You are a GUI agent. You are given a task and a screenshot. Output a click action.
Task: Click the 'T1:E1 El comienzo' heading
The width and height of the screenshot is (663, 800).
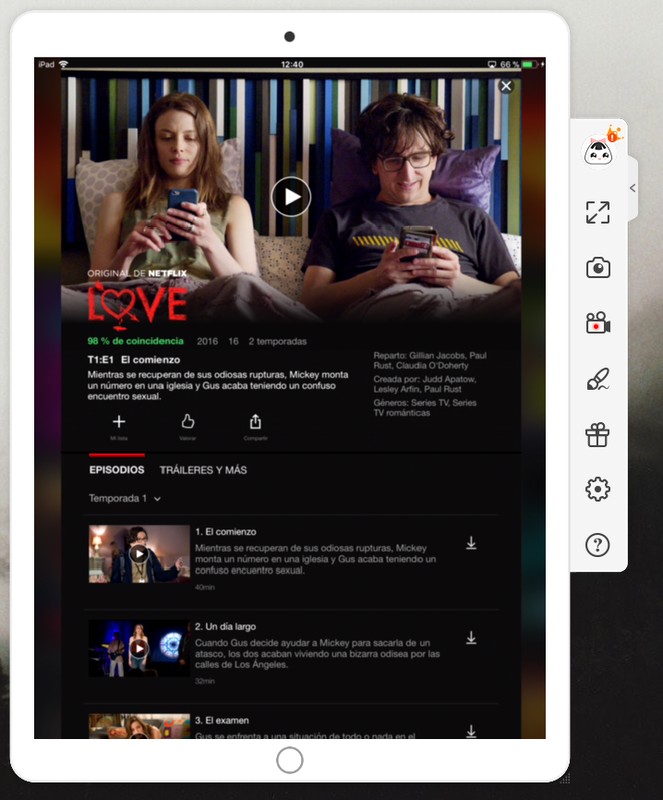(134, 360)
